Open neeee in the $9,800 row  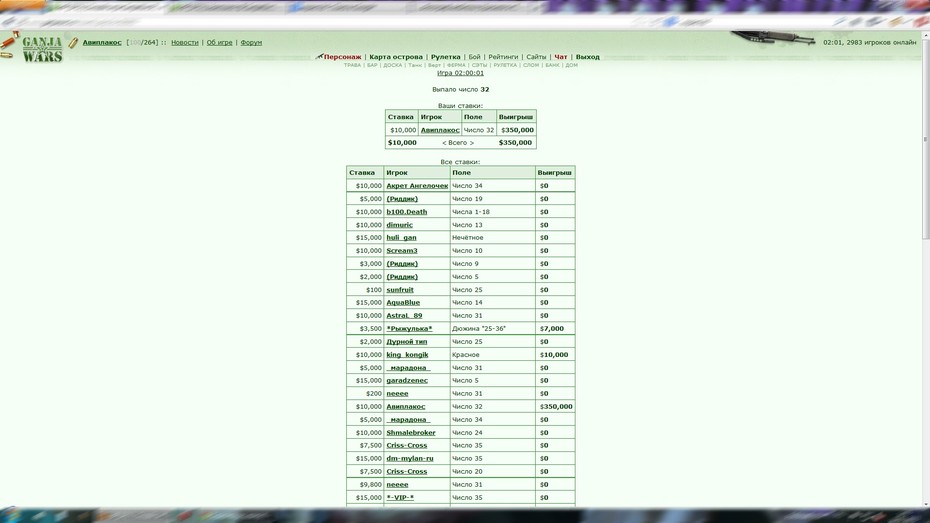(x=397, y=484)
